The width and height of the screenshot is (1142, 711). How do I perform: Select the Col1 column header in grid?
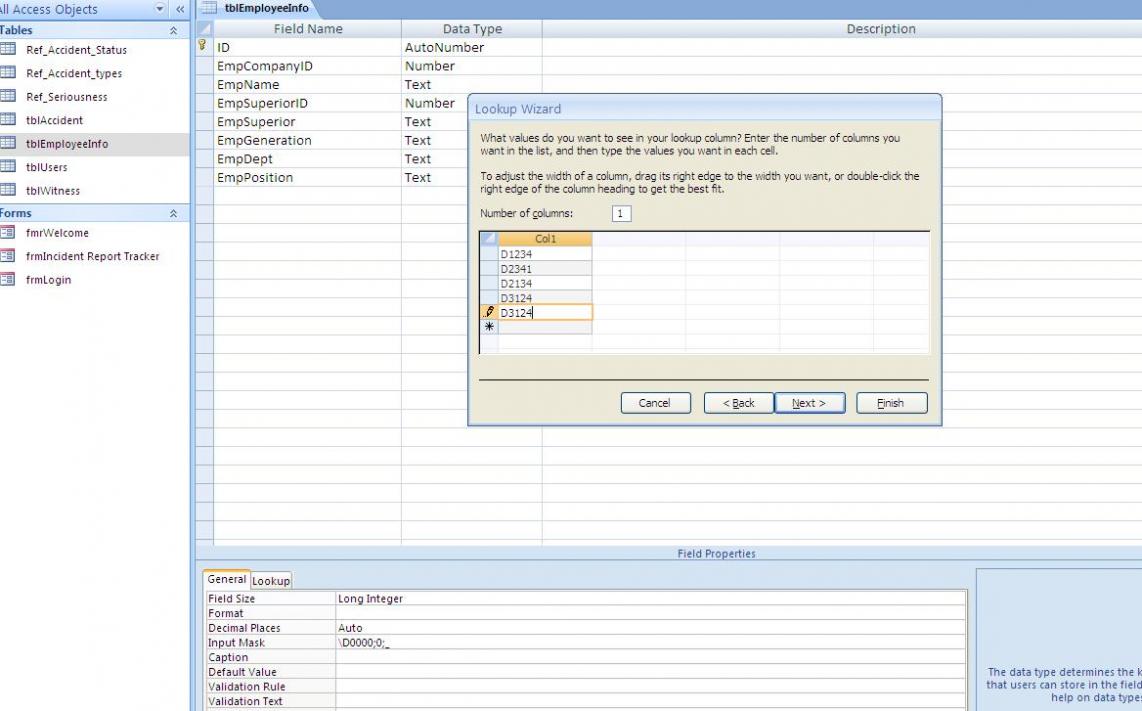(545, 239)
